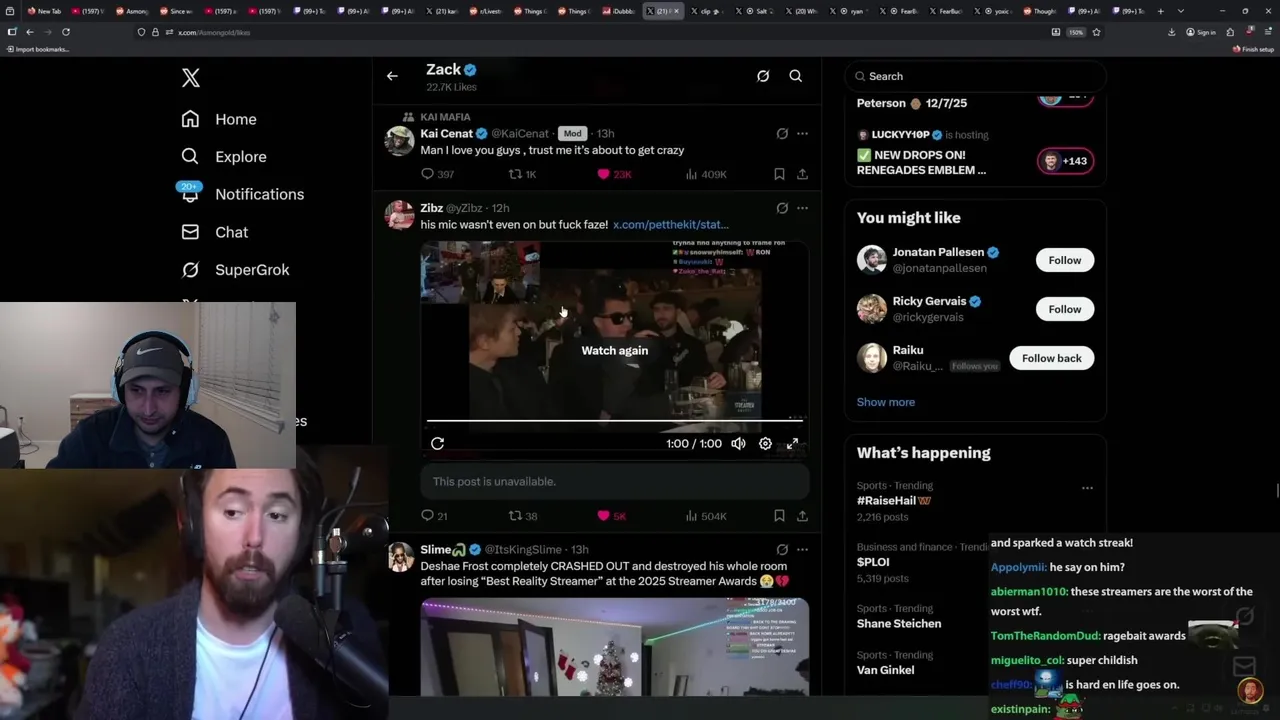Click inside the Search input field
The image size is (1280, 720).
pos(975,76)
